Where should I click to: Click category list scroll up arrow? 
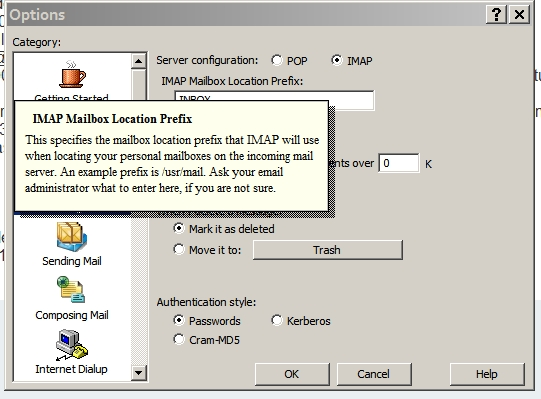[x=139, y=61]
